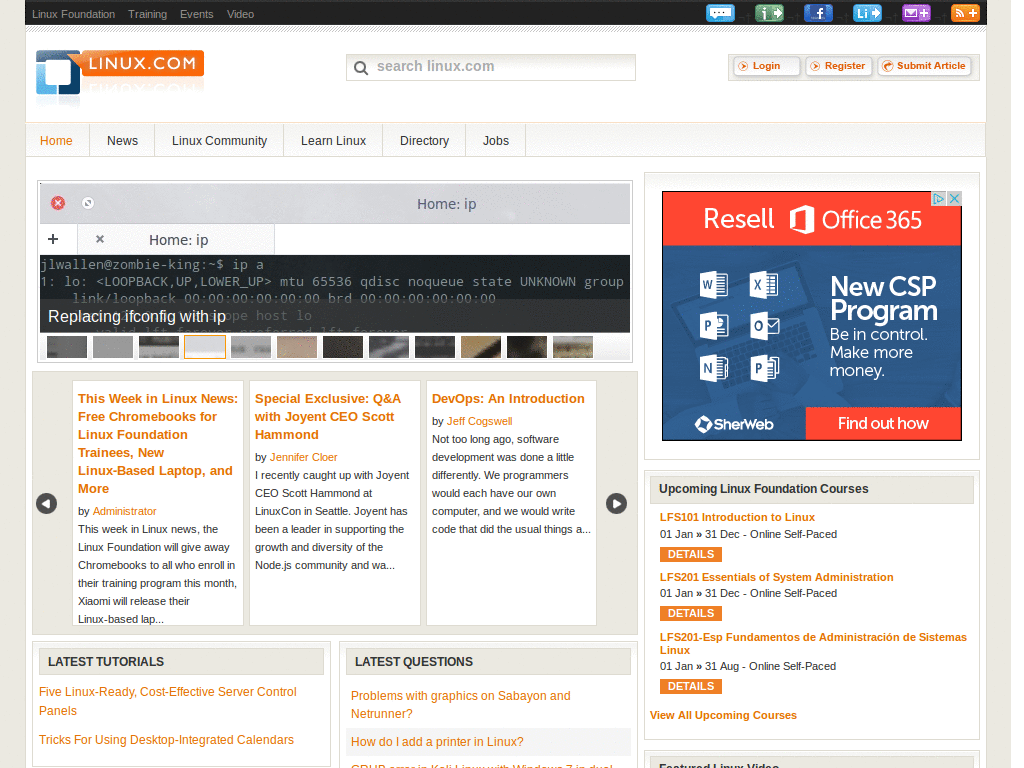Go to previous article with left arrow
Screen dimensions: 1024x768
pos(46,504)
